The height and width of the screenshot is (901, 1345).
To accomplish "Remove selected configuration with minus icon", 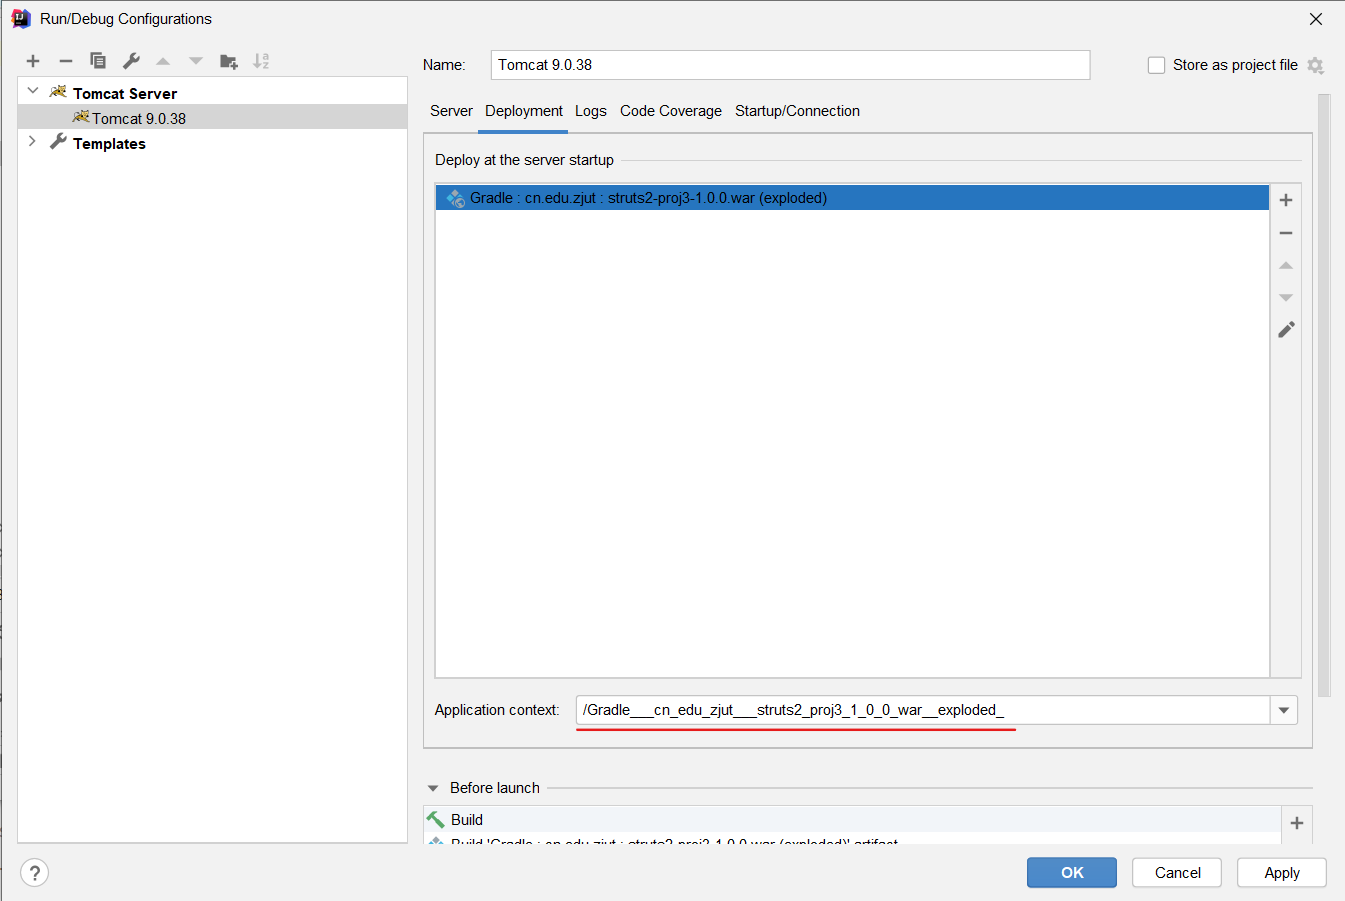I will [66, 61].
